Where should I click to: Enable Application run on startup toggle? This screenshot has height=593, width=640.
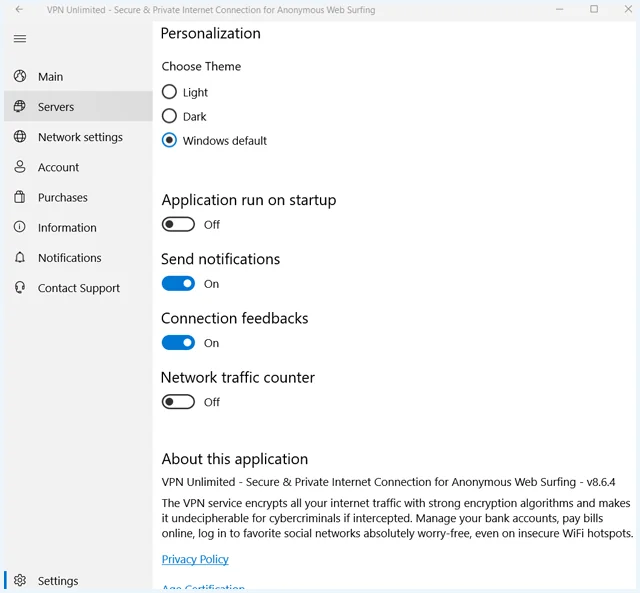pos(178,224)
